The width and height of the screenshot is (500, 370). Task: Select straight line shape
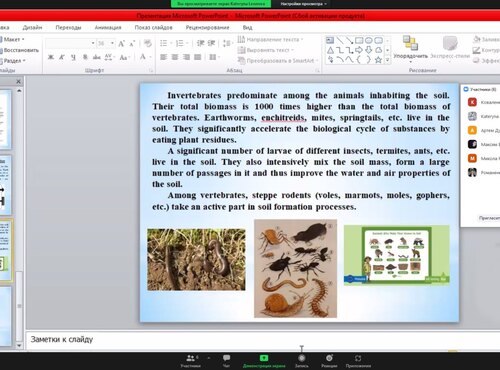[340, 40]
